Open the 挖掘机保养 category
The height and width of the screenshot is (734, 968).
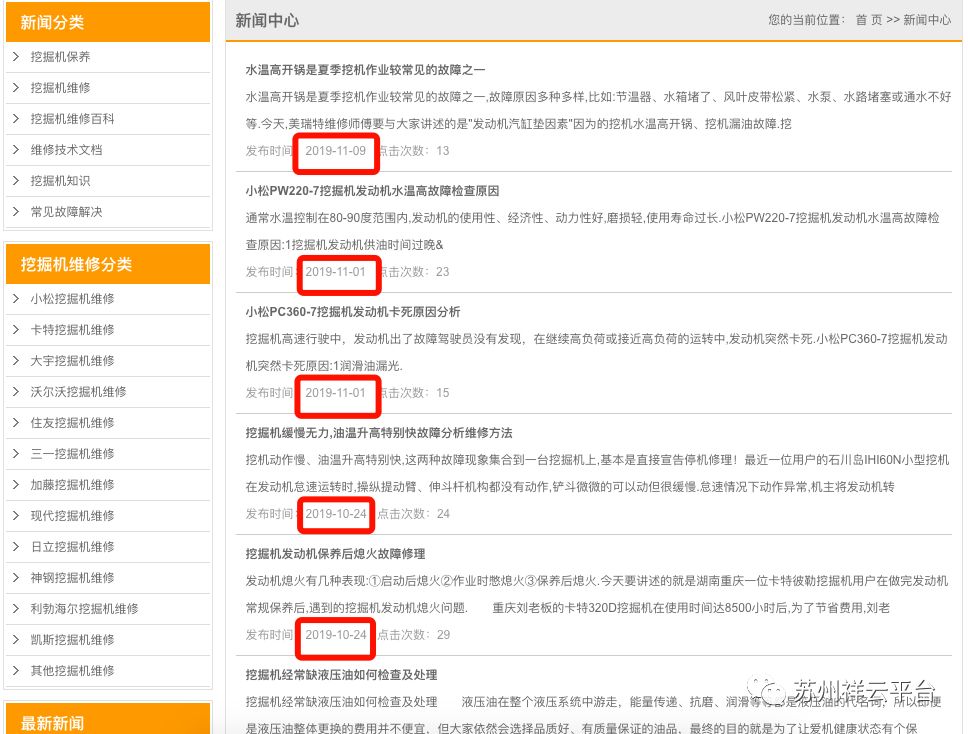[x=60, y=57]
